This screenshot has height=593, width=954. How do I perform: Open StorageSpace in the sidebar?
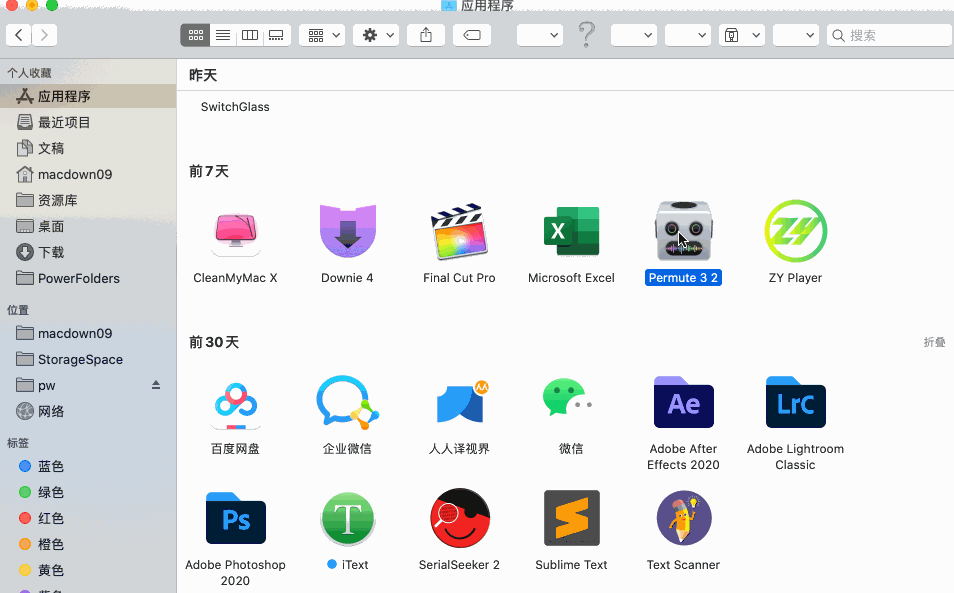[88, 359]
